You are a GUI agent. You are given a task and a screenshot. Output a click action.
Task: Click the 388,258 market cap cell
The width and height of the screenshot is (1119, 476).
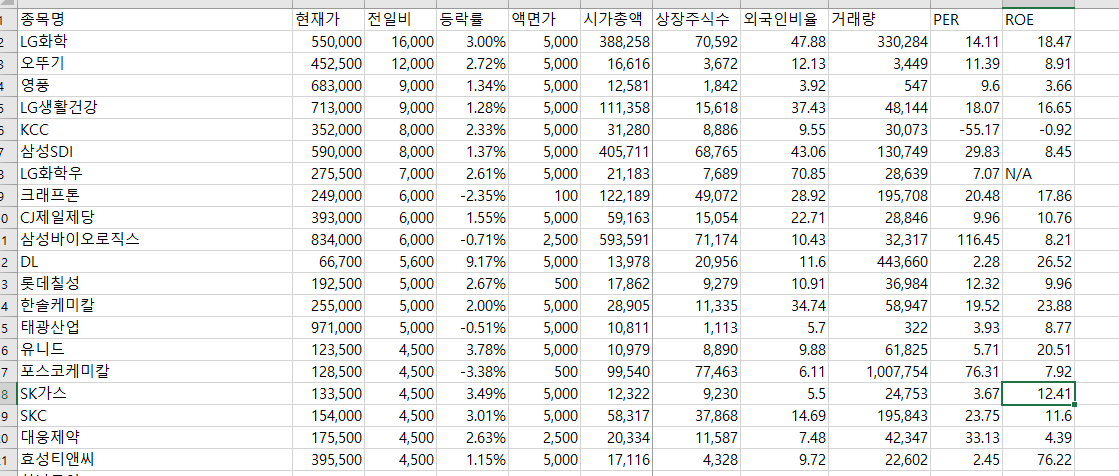point(616,41)
